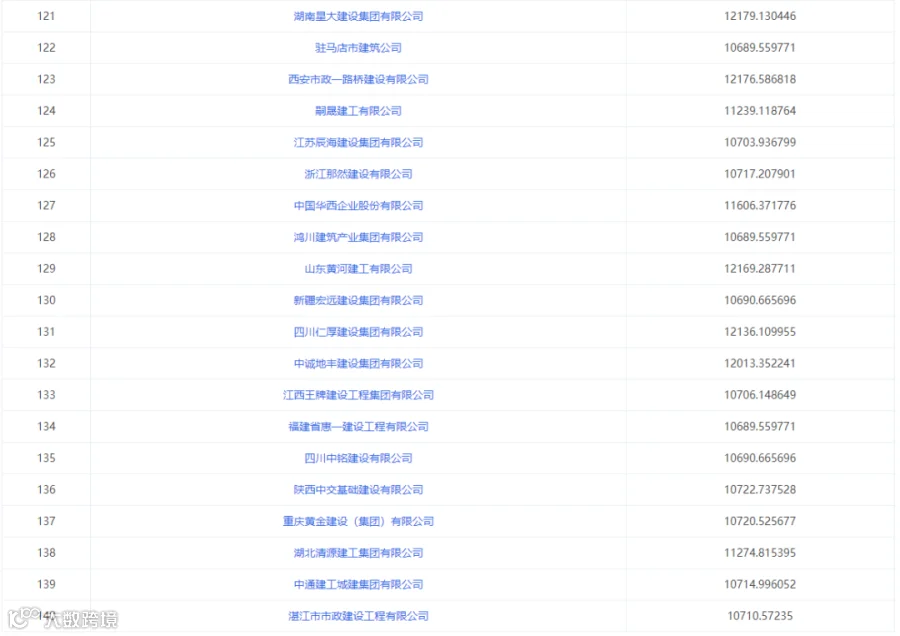Click the 中国华西企业股份有限公司 link
Image resolution: width=900 pixels, height=636 pixels.
tap(358, 205)
